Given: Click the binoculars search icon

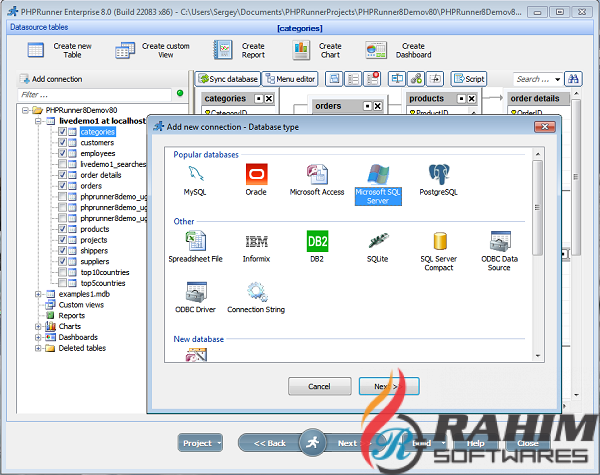Looking at the screenshot, I should pyautogui.click(x=573, y=79).
